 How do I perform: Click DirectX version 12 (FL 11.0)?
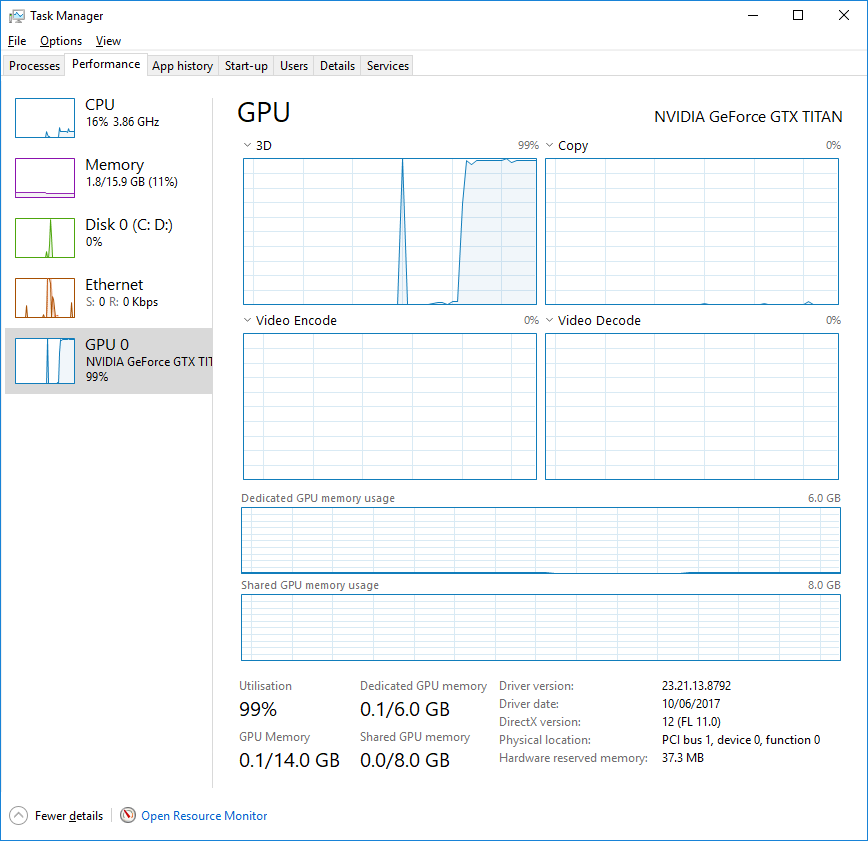pyautogui.click(x=691, y=722)
